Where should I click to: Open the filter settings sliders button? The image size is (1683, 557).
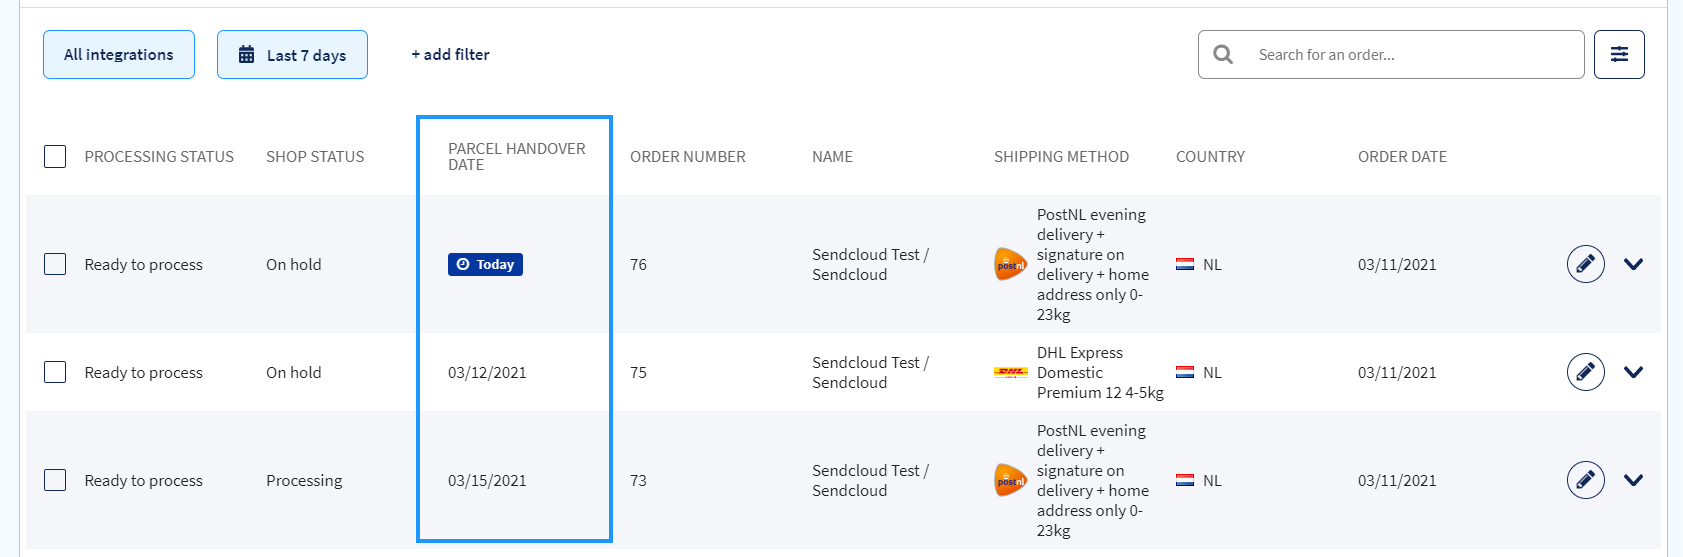1619,54
